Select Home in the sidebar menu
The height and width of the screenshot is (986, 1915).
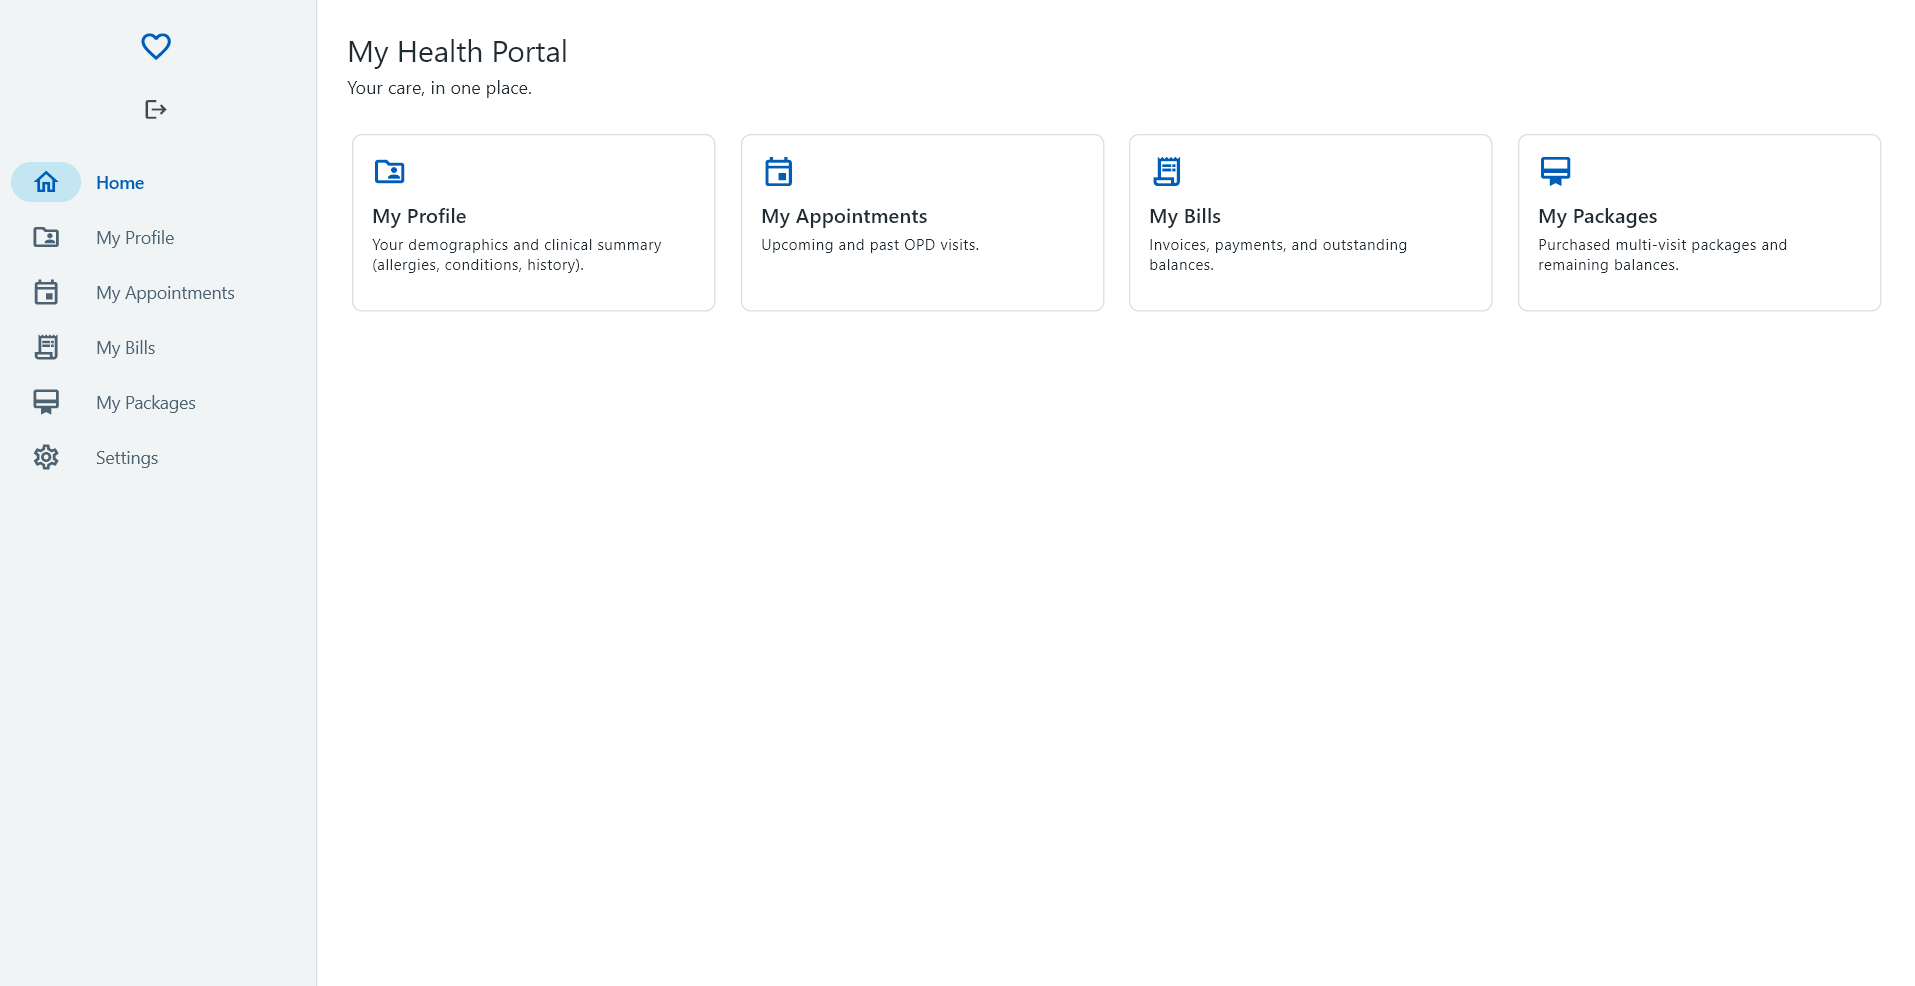pos(120,182)
